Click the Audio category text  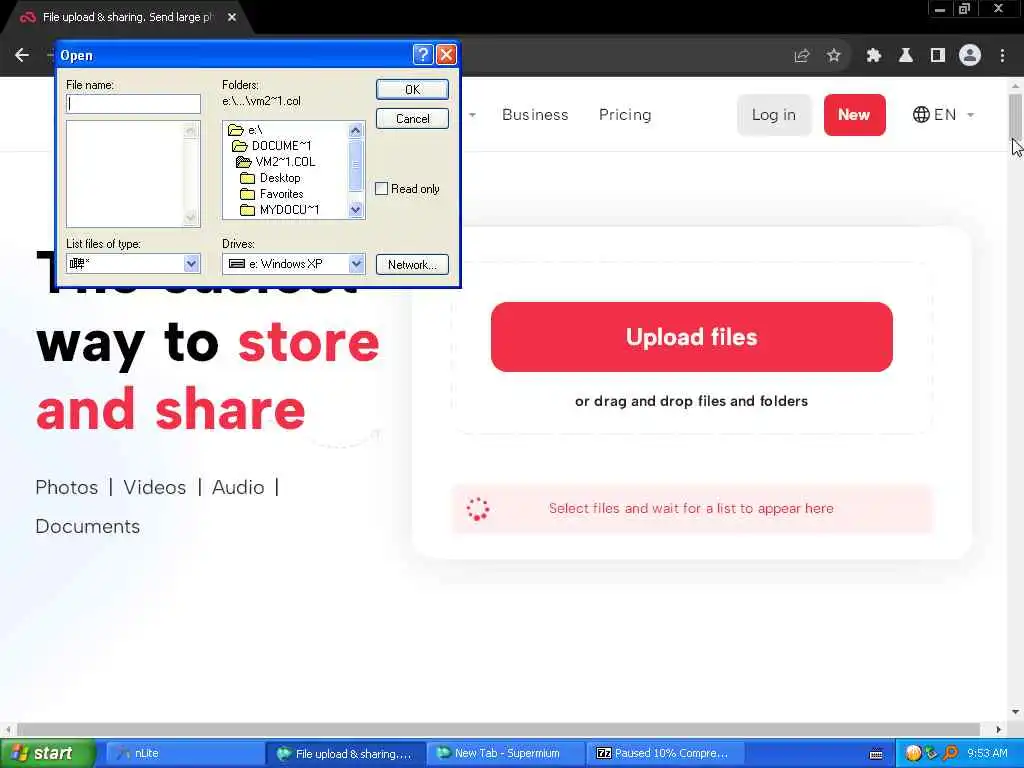point(238,487)
